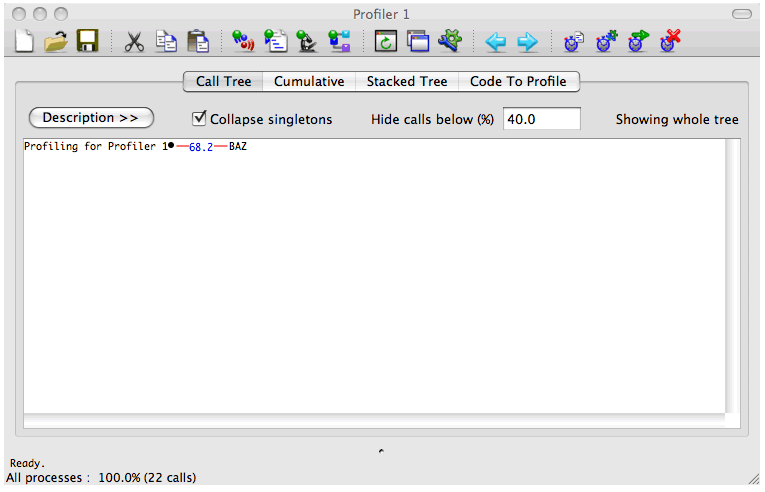
Task: Click the Hide calls below (%) field
Action: click(542, 119)
